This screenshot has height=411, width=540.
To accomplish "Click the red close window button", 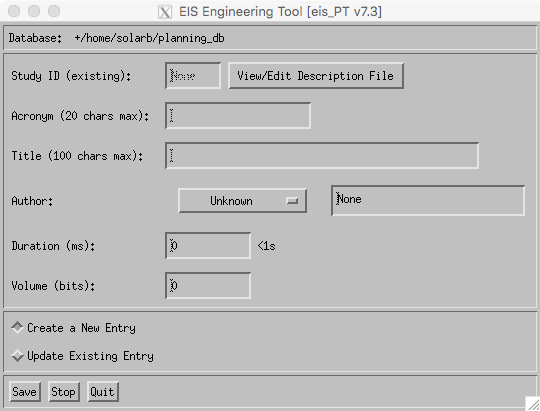I will [x=14, y=11].
